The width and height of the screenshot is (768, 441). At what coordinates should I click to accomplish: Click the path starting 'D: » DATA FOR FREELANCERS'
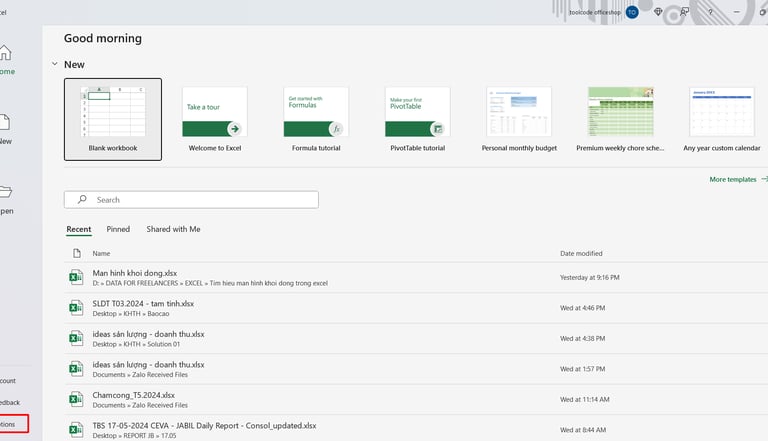[x=210, y=283]
